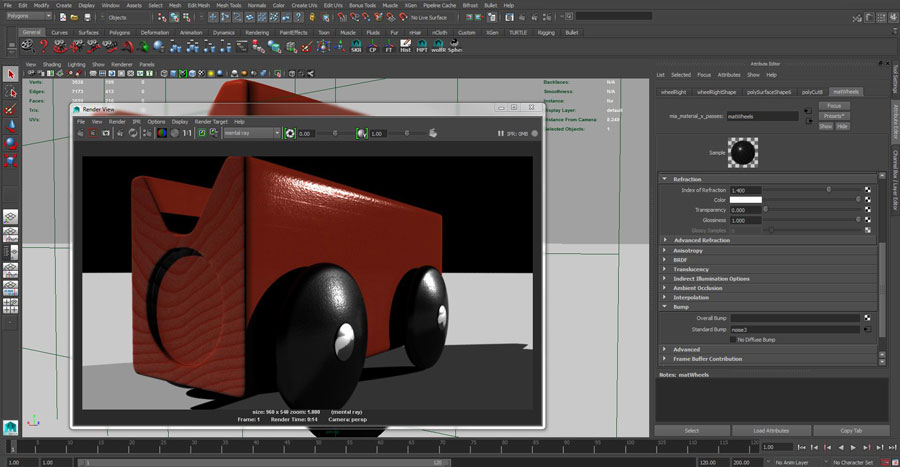Pick the Lasso select tool
Viewport: 900px width, 467px height.
tap(10, 92)
